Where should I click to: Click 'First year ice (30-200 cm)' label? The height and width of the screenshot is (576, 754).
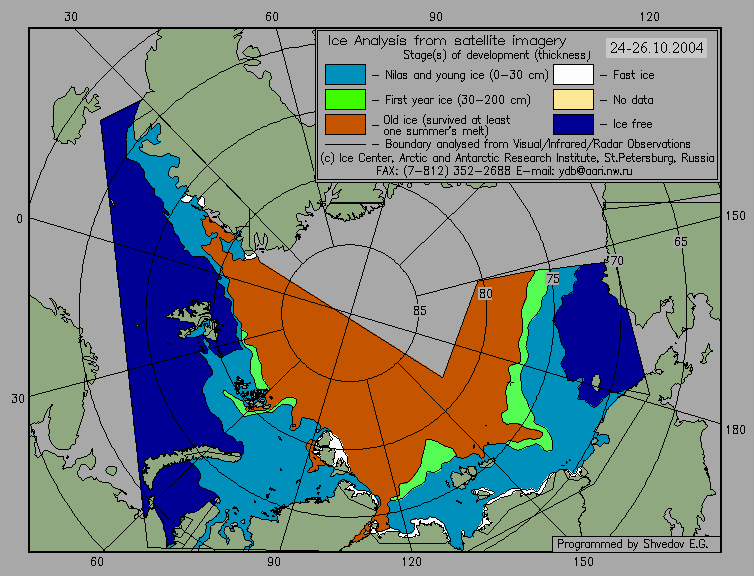pyautogui.click(x=458, y=100)
